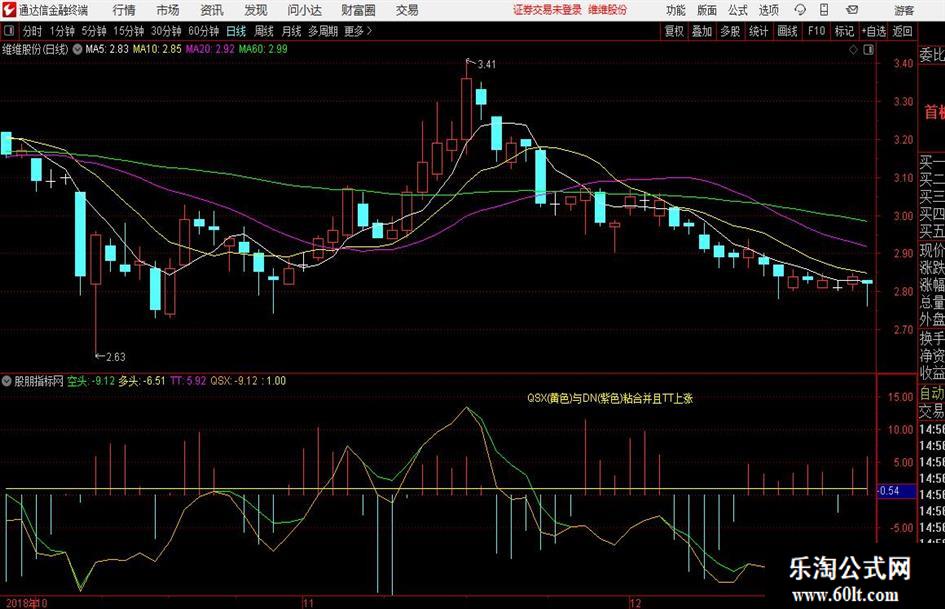Viewport: 945px width, 609px height.
Task: Click the Tongdaxin red logo icon
Action: pyautogui.click(x=8, y=10)
